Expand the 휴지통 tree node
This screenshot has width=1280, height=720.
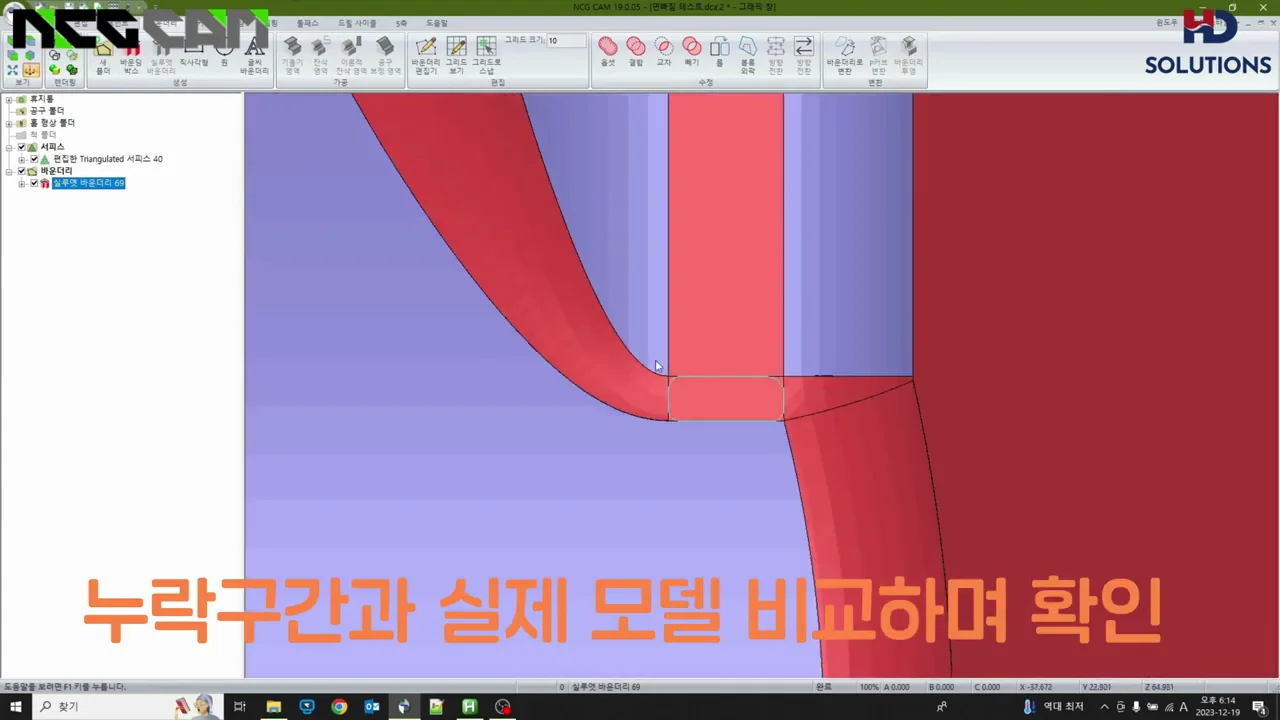pos(9,99)
